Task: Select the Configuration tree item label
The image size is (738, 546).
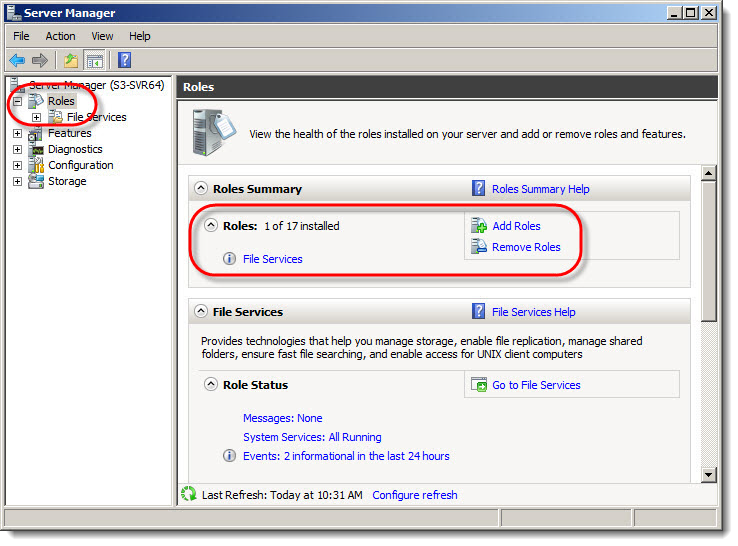Action: tap(81, 165)
